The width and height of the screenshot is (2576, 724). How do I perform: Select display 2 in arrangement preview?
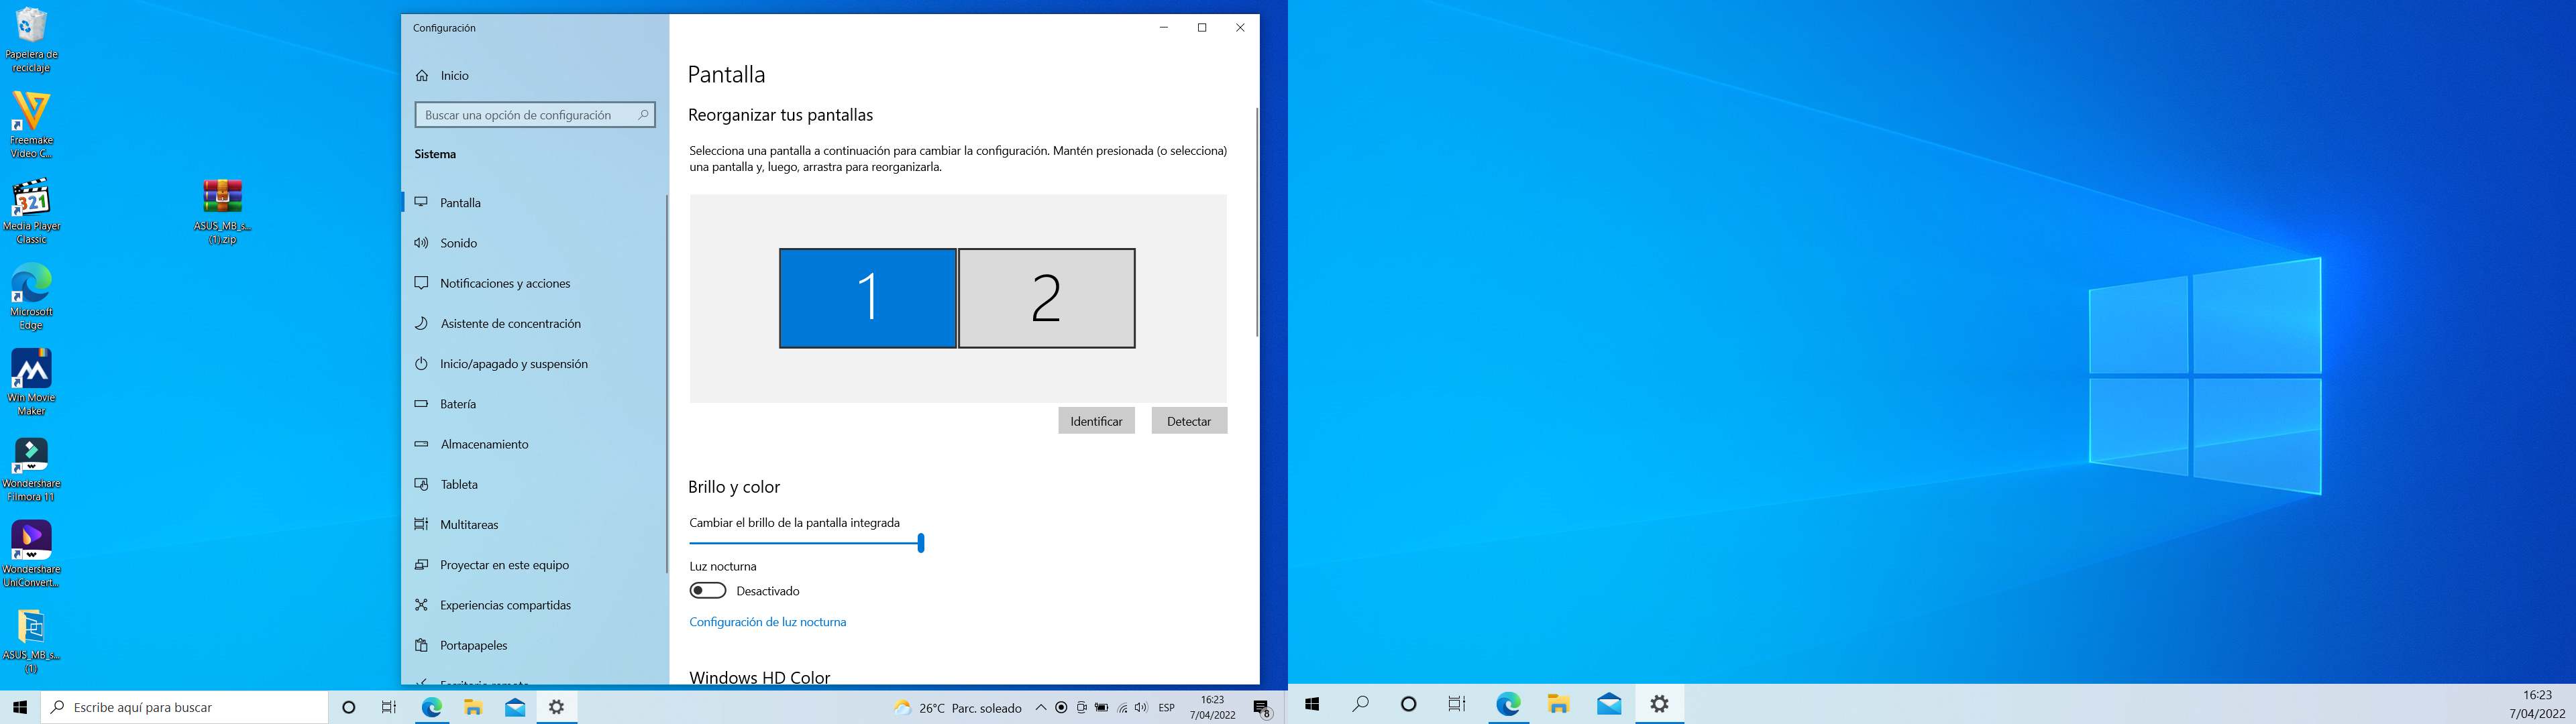coord(1046,298)
